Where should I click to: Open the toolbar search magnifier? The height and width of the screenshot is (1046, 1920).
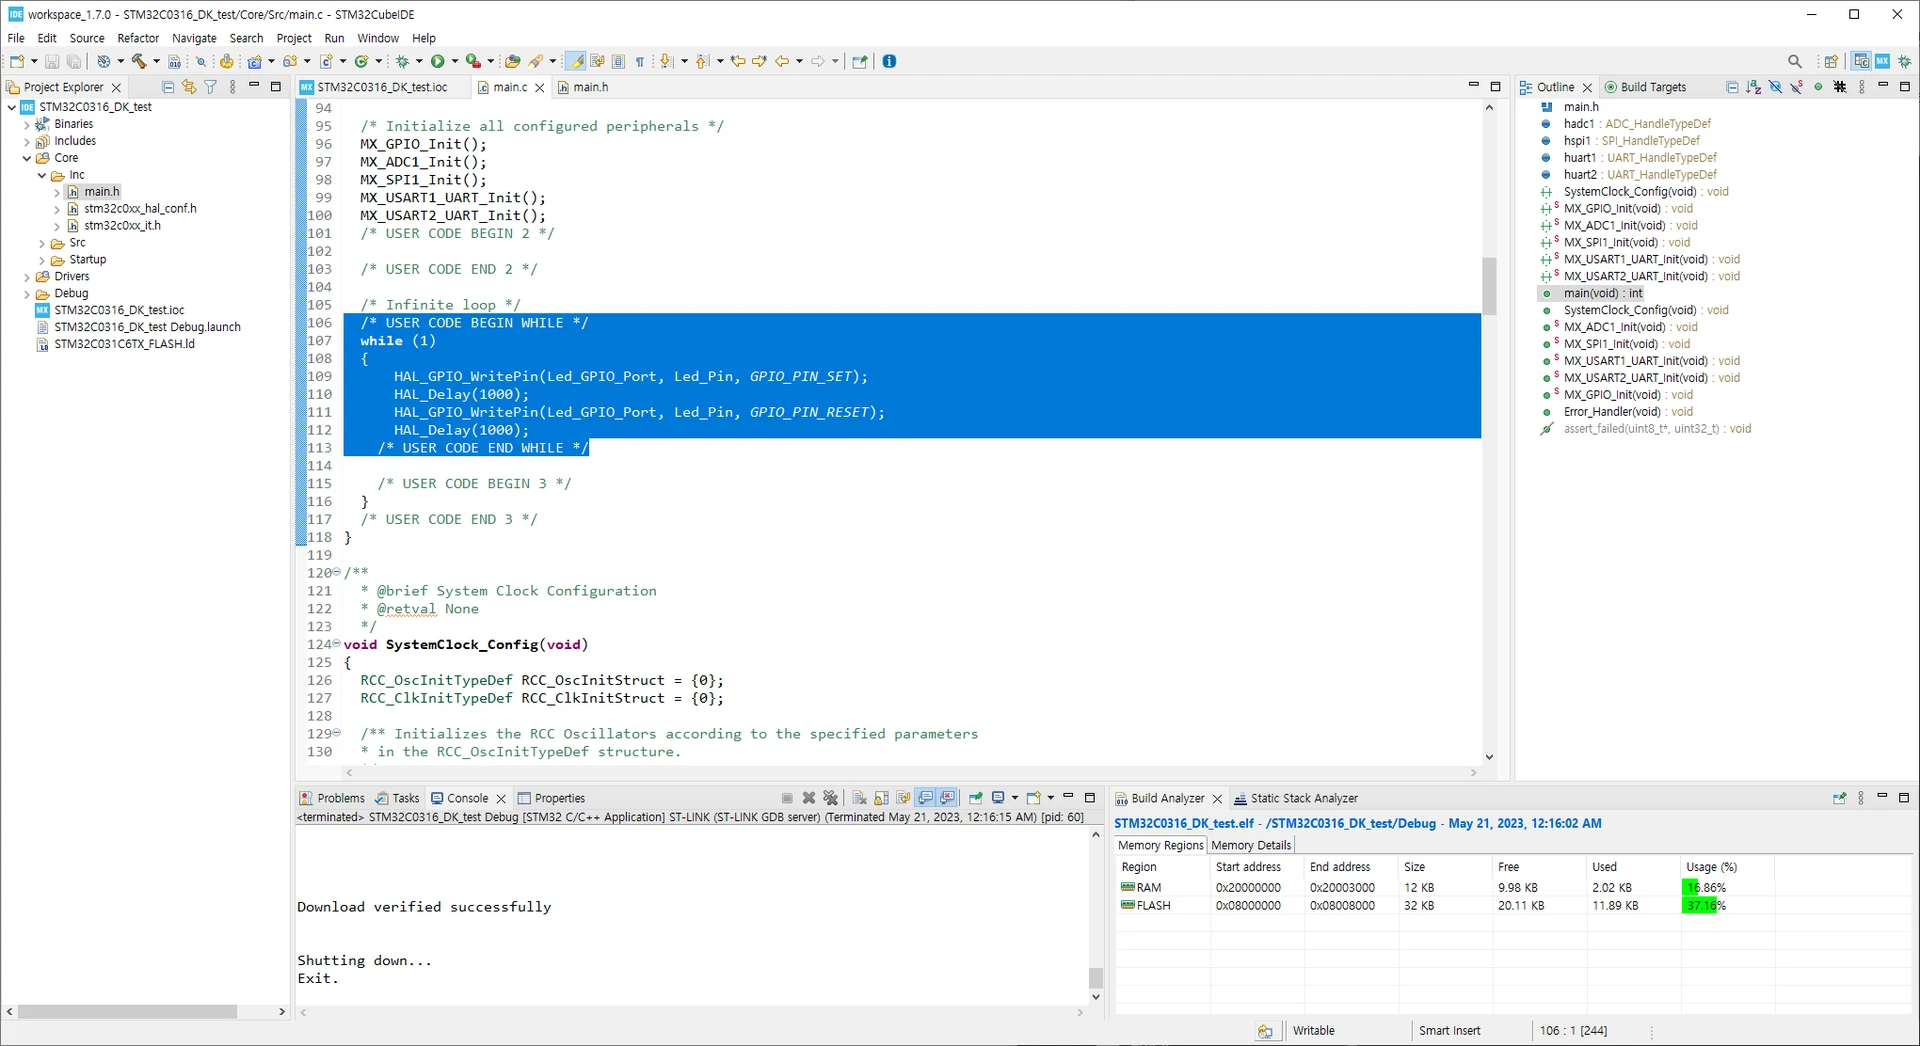click(1794, 62)
